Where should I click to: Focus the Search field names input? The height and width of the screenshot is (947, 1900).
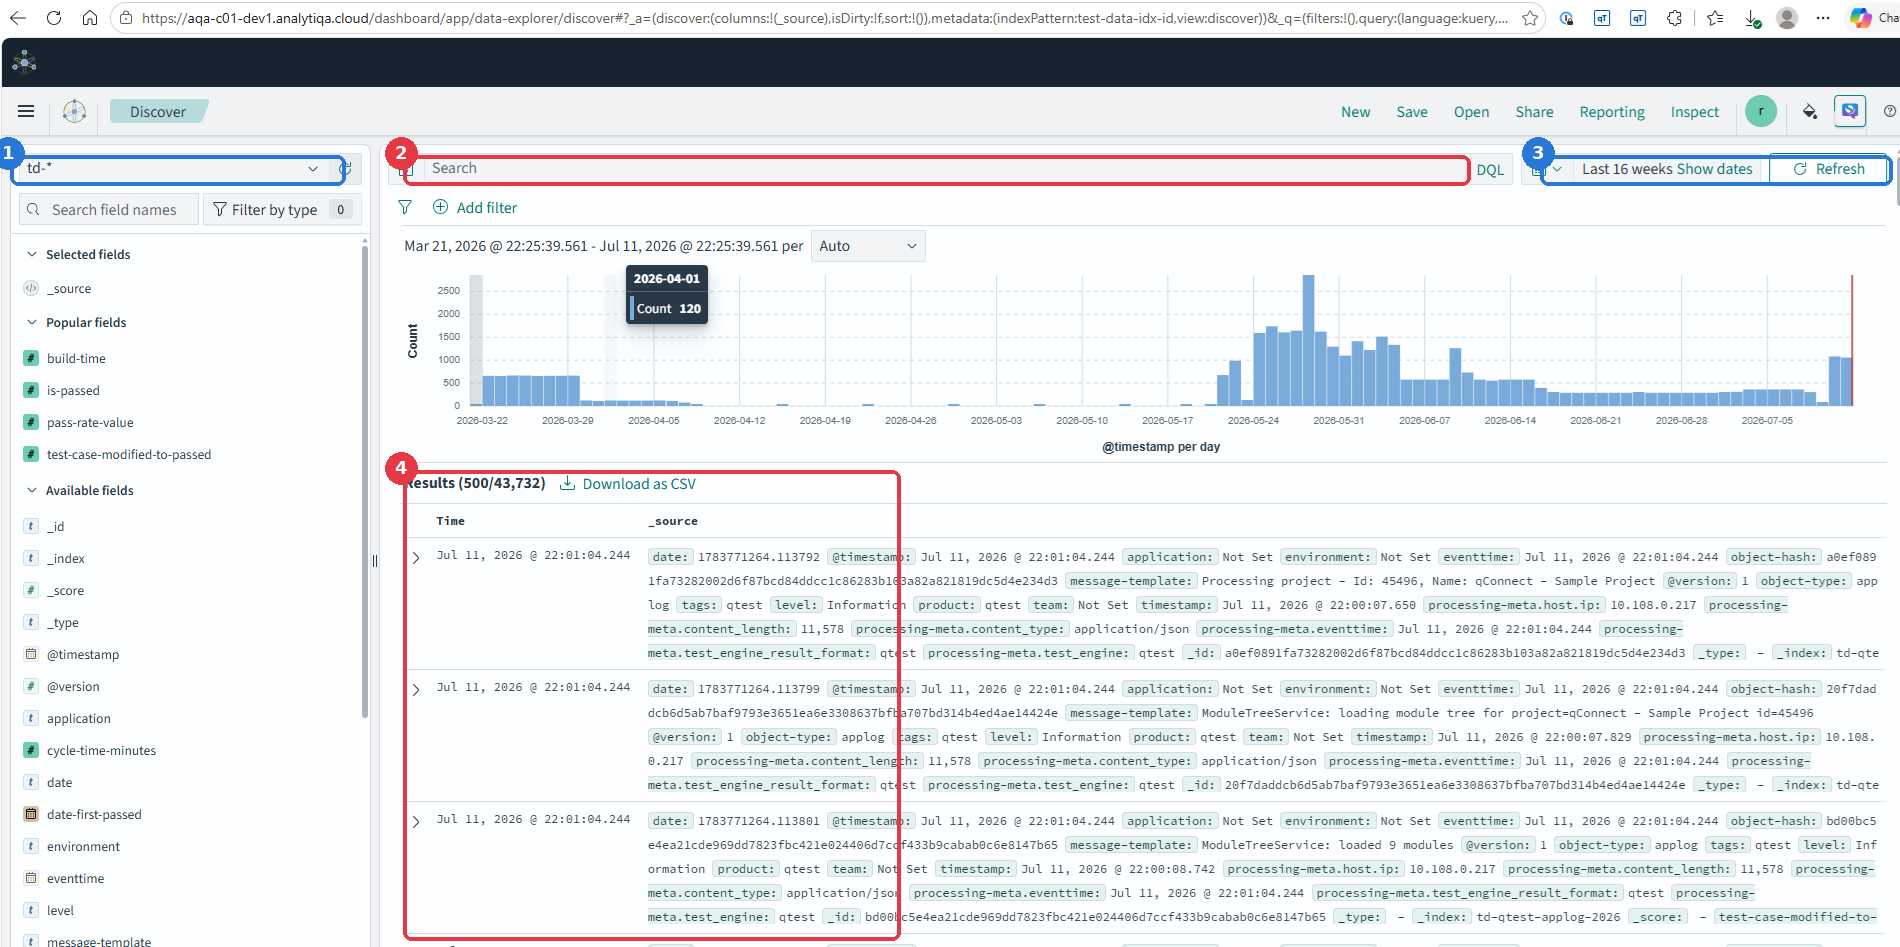pyautogui.click(x=108, y=209)
